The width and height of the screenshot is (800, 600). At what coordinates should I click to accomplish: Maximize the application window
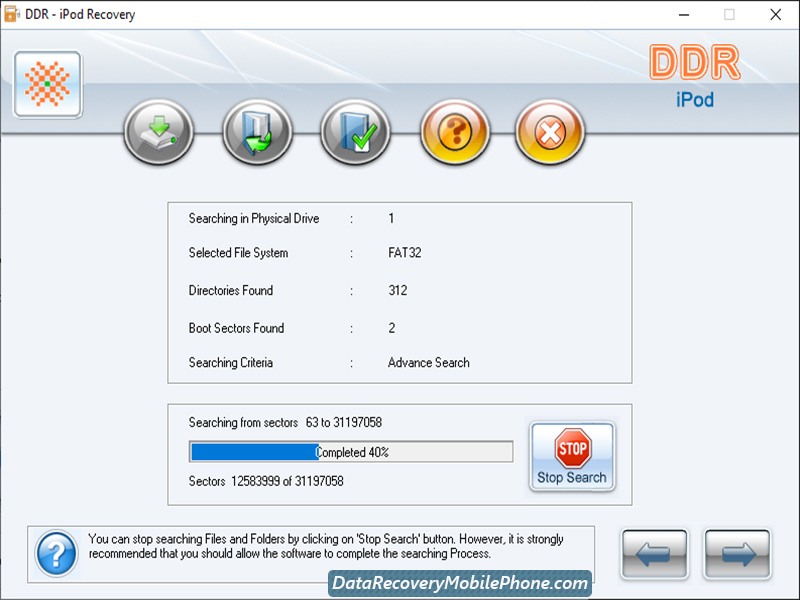point(729,15)
